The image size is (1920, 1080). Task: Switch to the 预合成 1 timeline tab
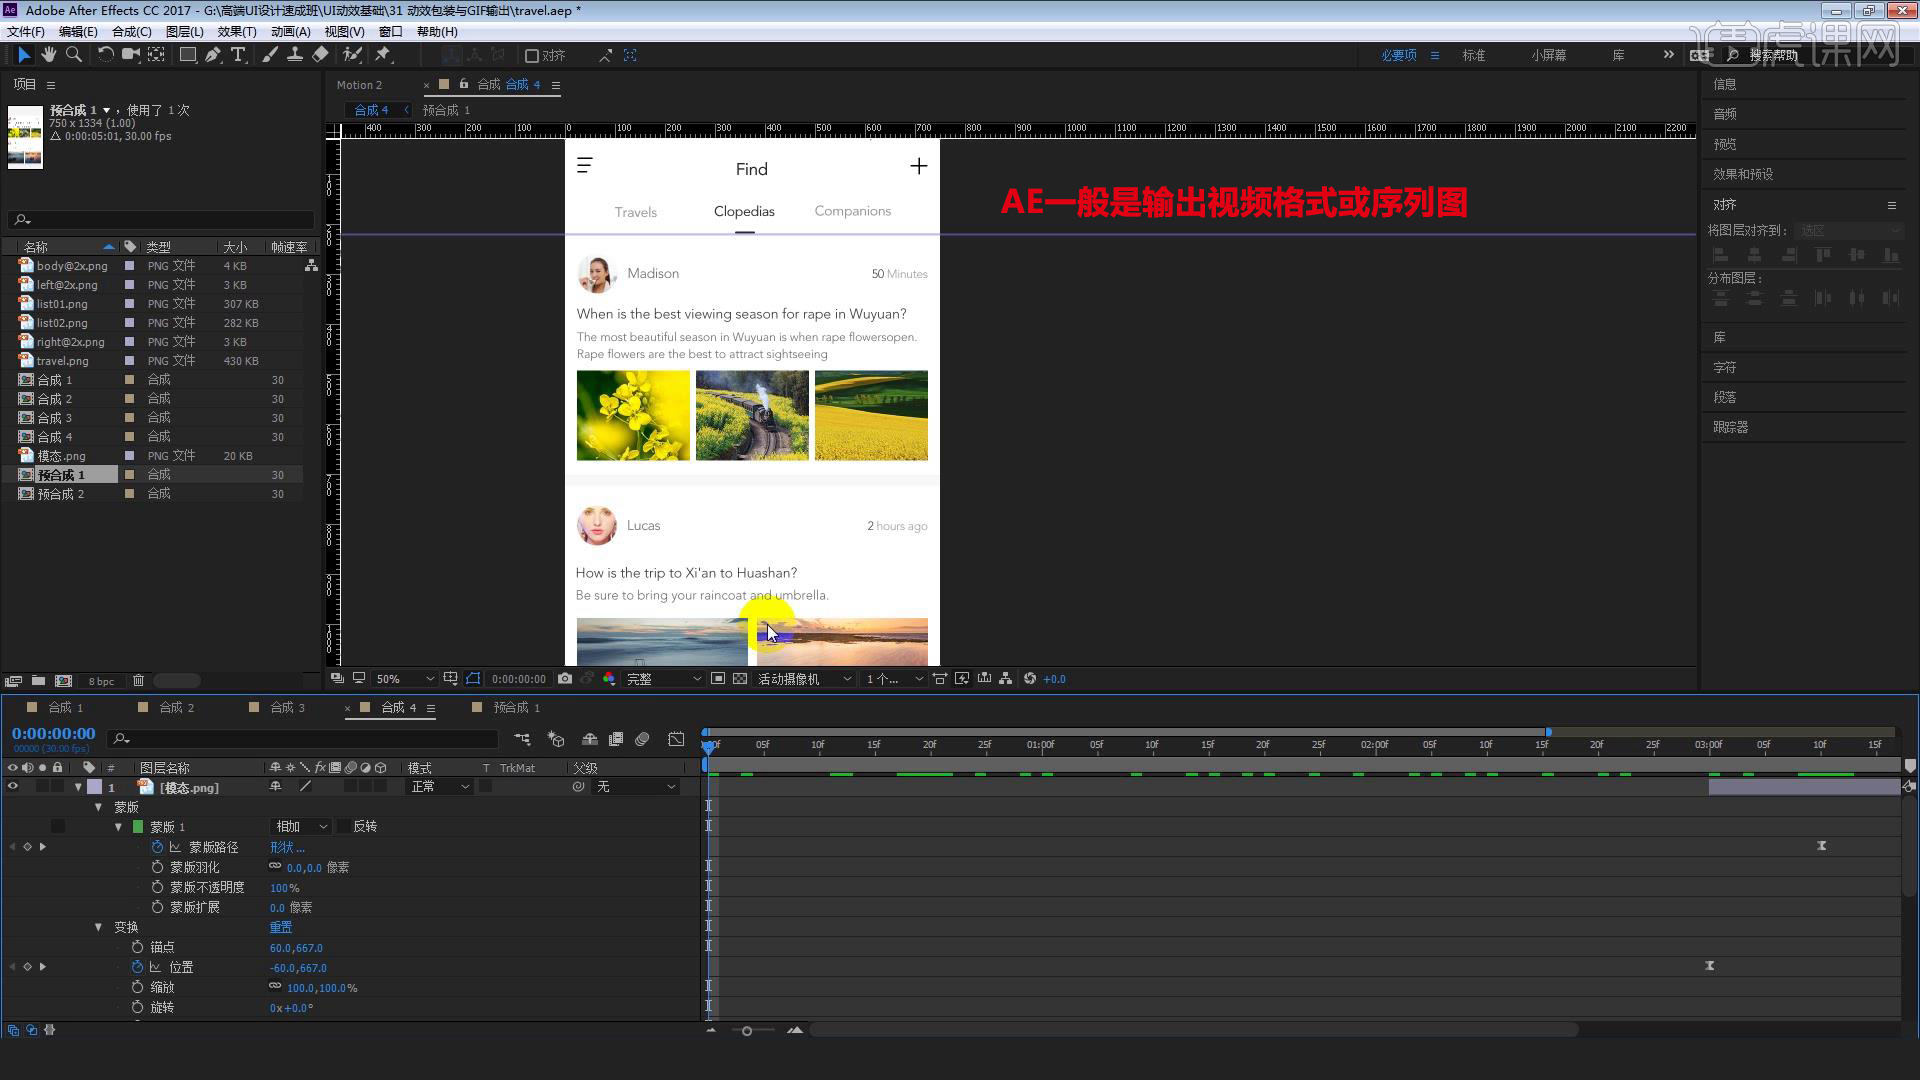(x=513, y=707)
